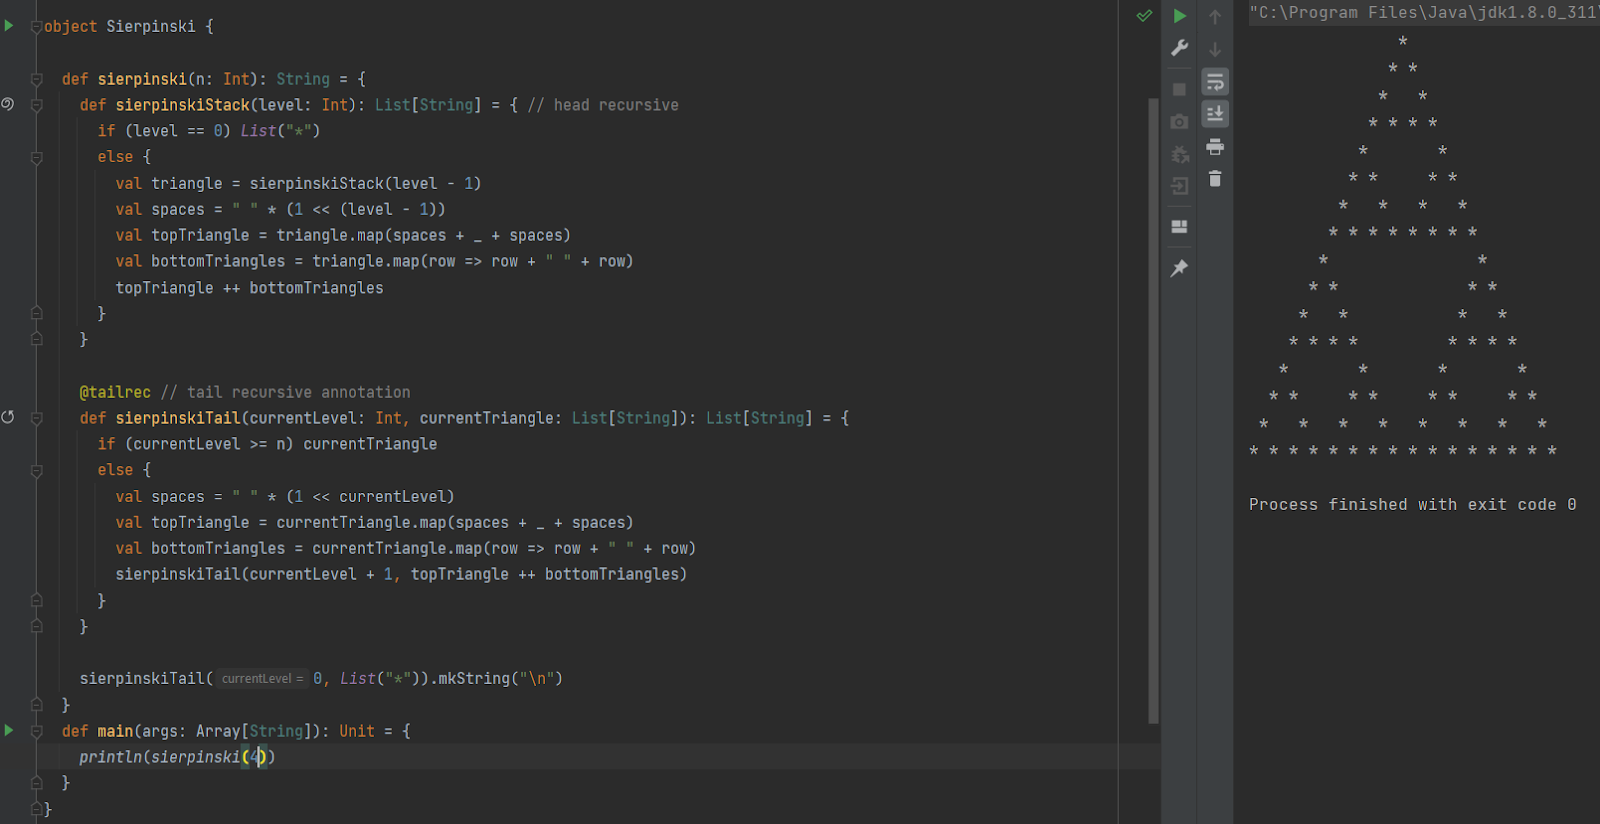Click the '// tail recursive annotation' comment
The height and width of the screenshot is (824, 1600).
(x=285, y=392)
